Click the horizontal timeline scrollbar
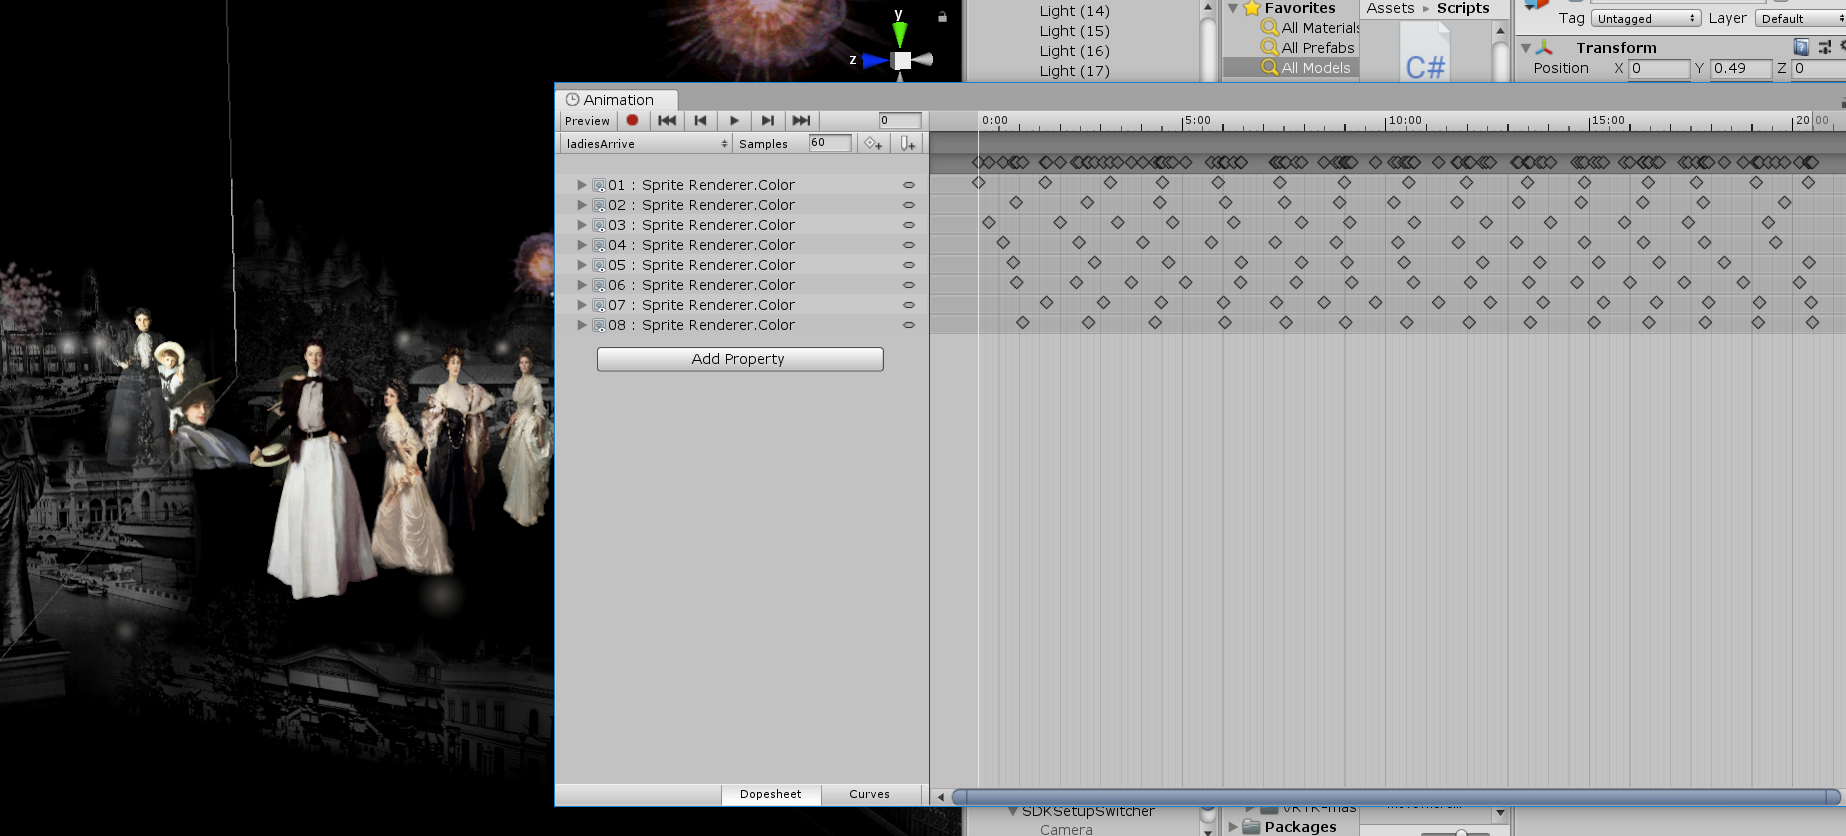The width and height of the screenshot is (1846, 836). 1396,797
